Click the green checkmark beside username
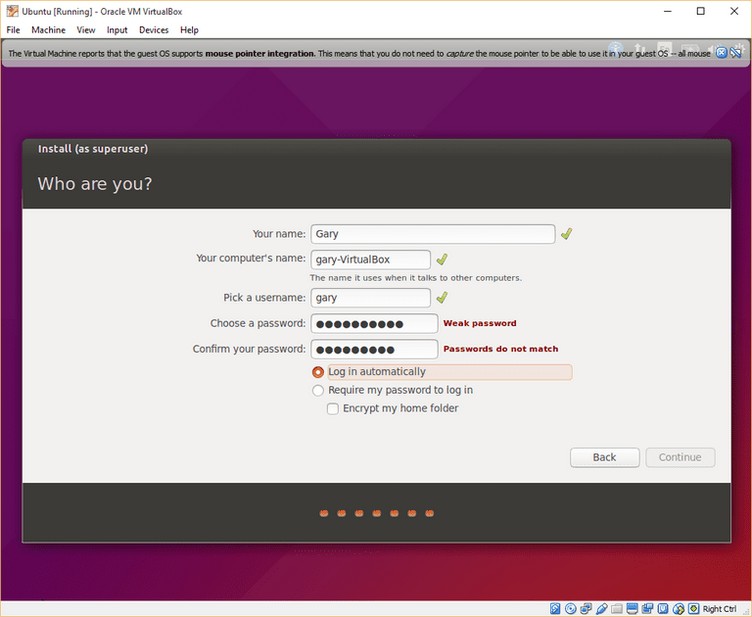This screenshot has width=752, height=617. coord(442,298)
